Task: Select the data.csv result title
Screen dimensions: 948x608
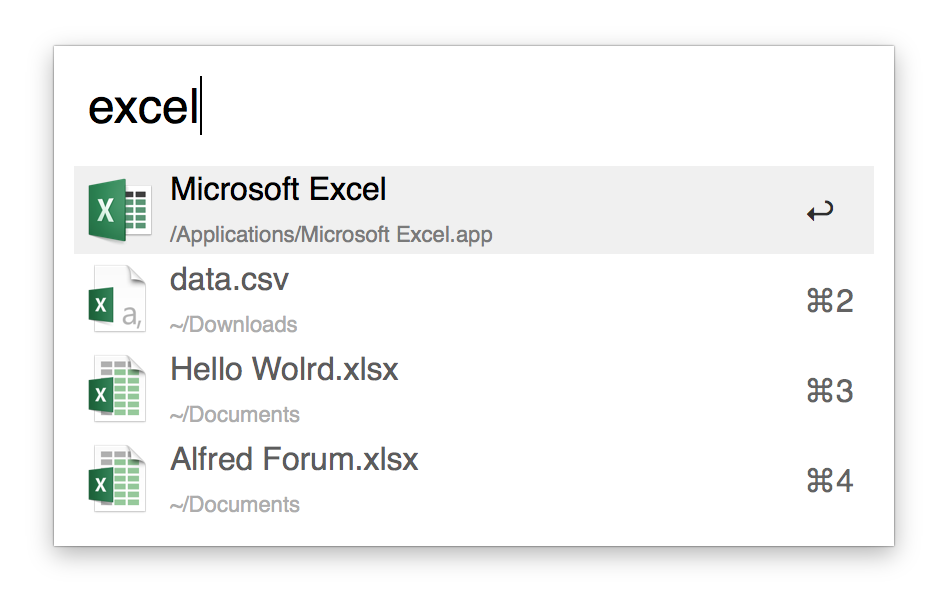Action: (229, 280)
